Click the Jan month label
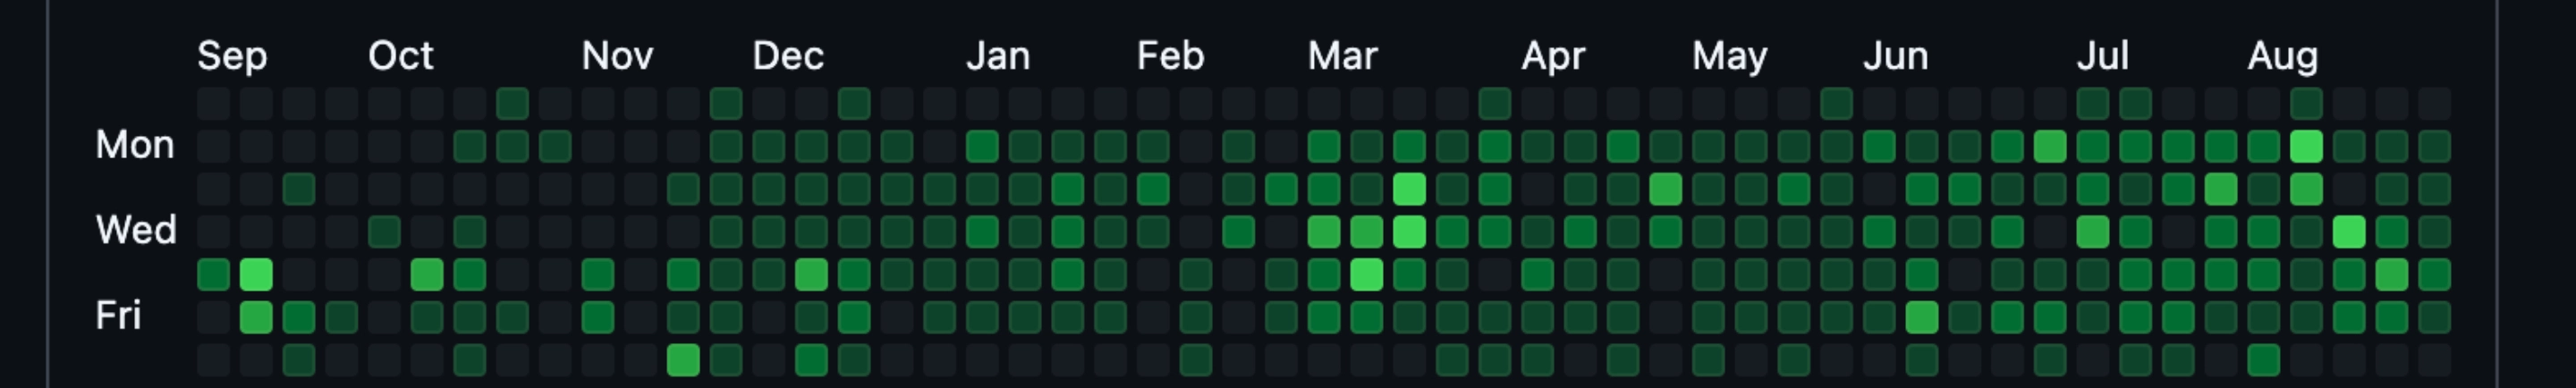 (997, 56)
